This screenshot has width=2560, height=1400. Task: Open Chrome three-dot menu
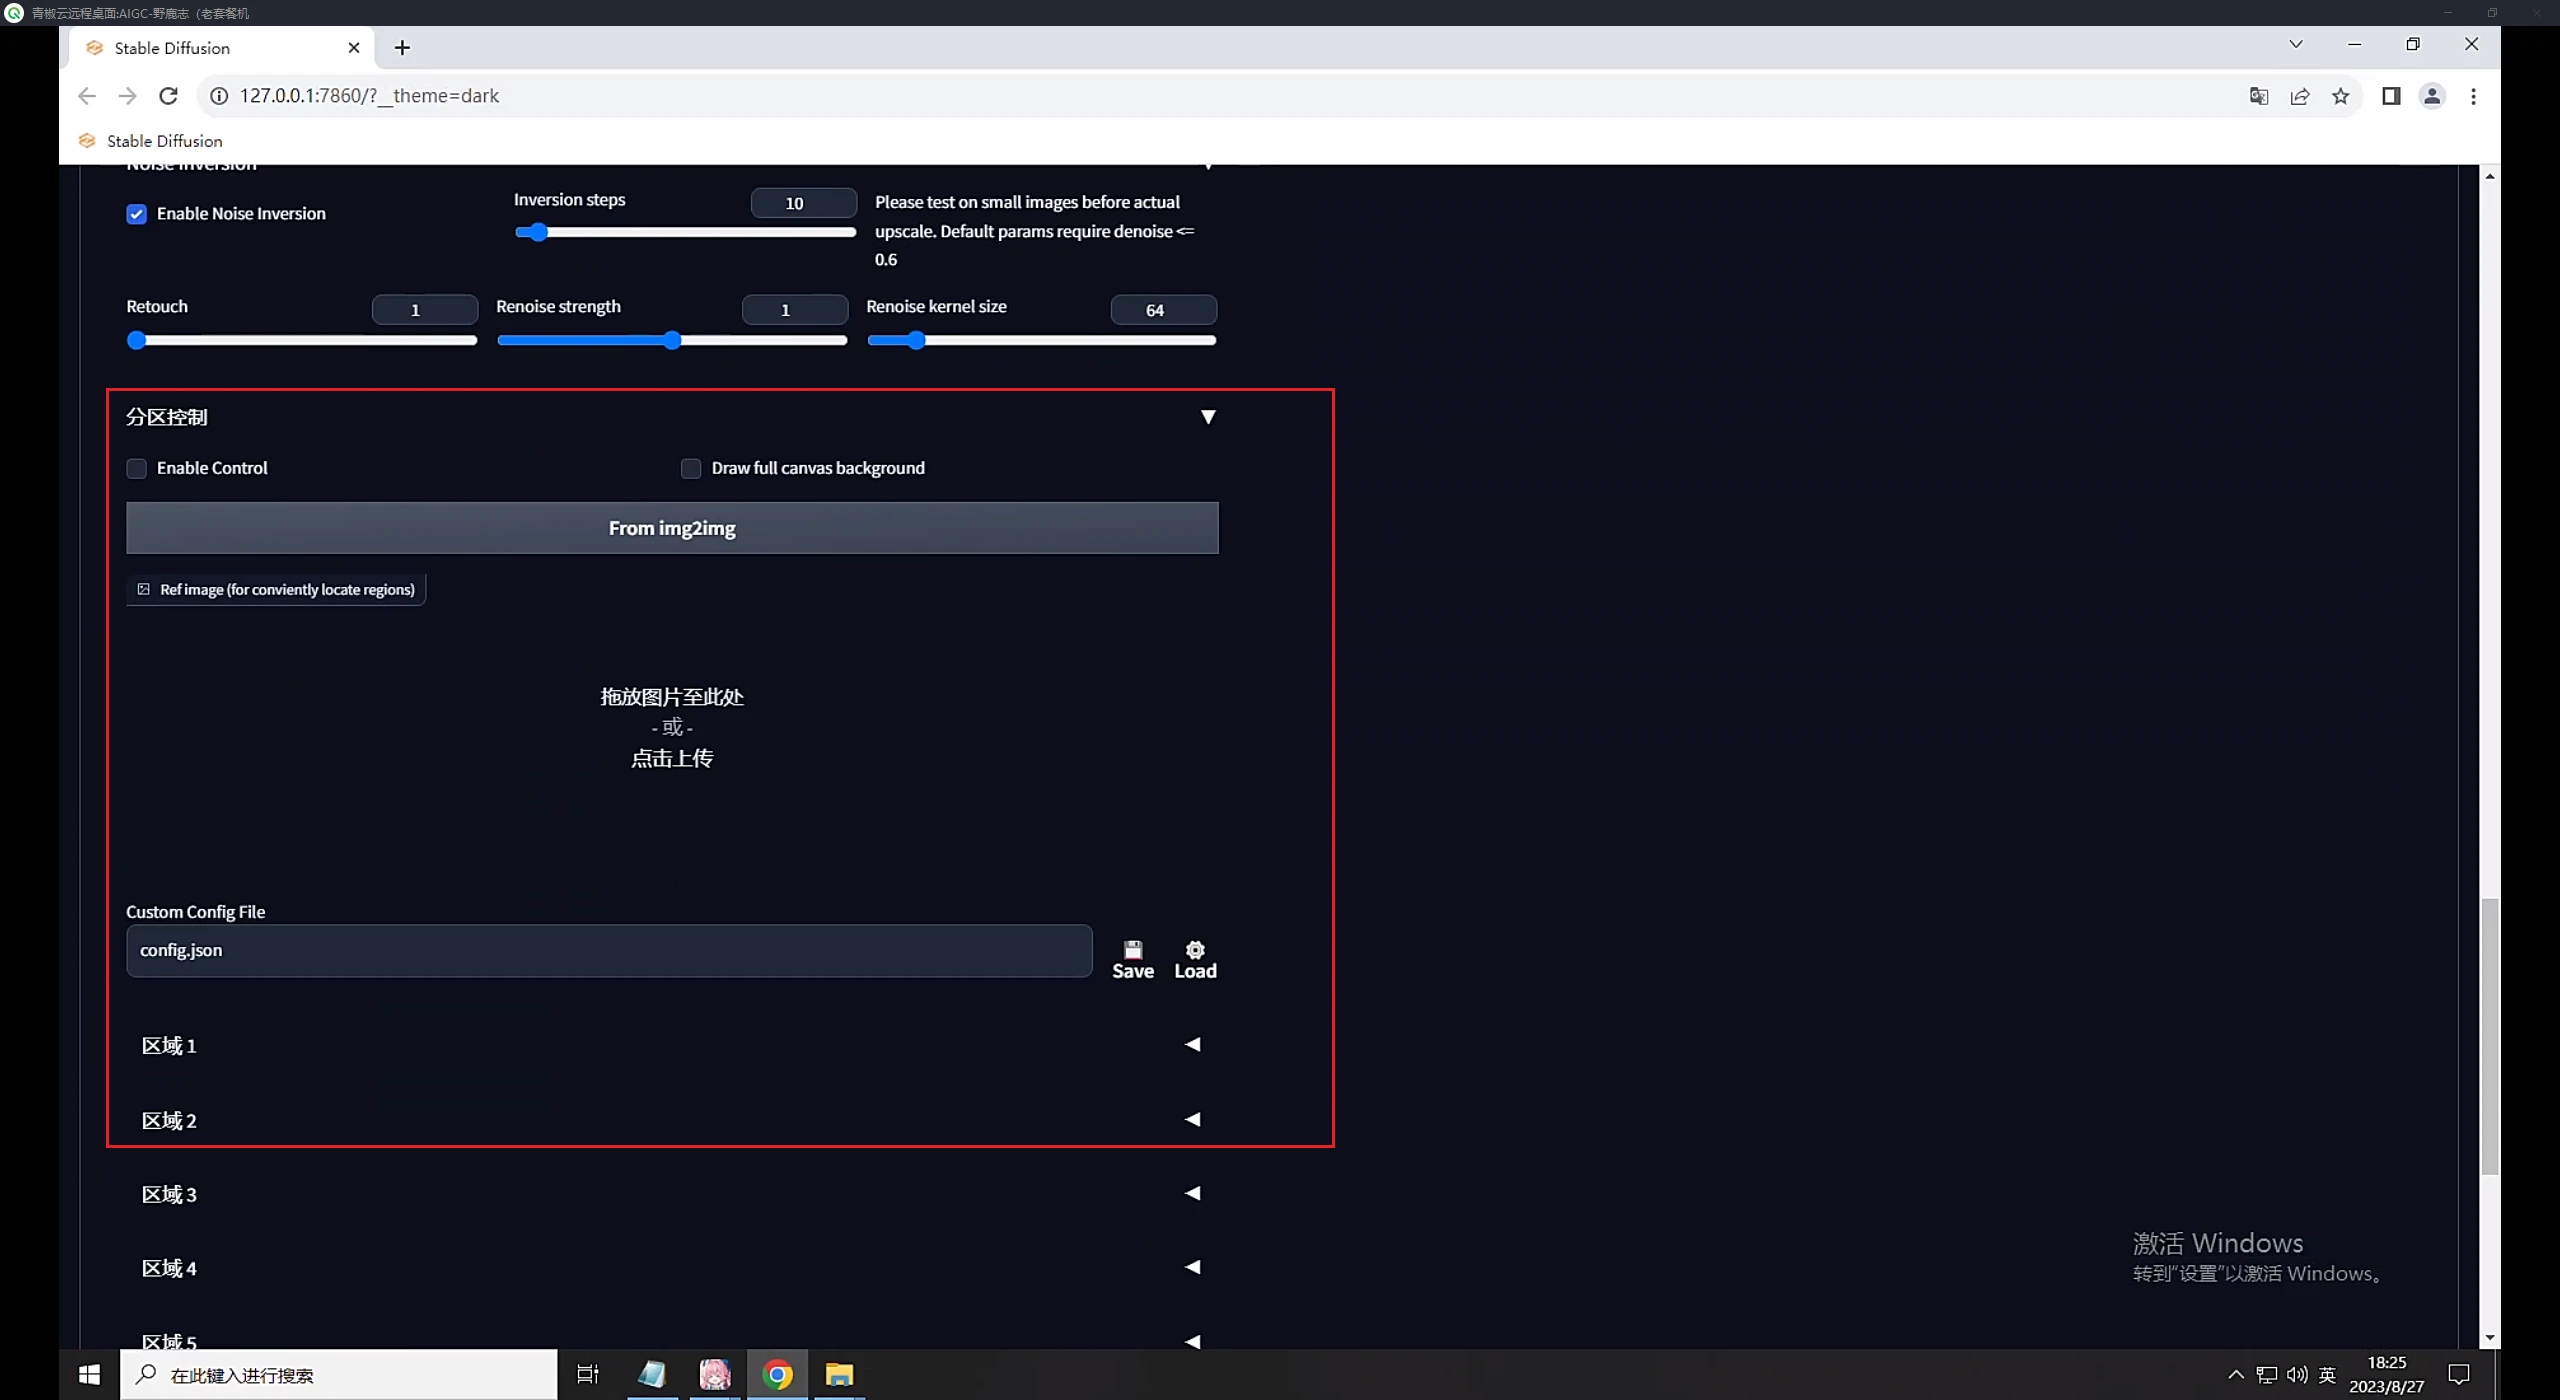[x=2472, y=96]
